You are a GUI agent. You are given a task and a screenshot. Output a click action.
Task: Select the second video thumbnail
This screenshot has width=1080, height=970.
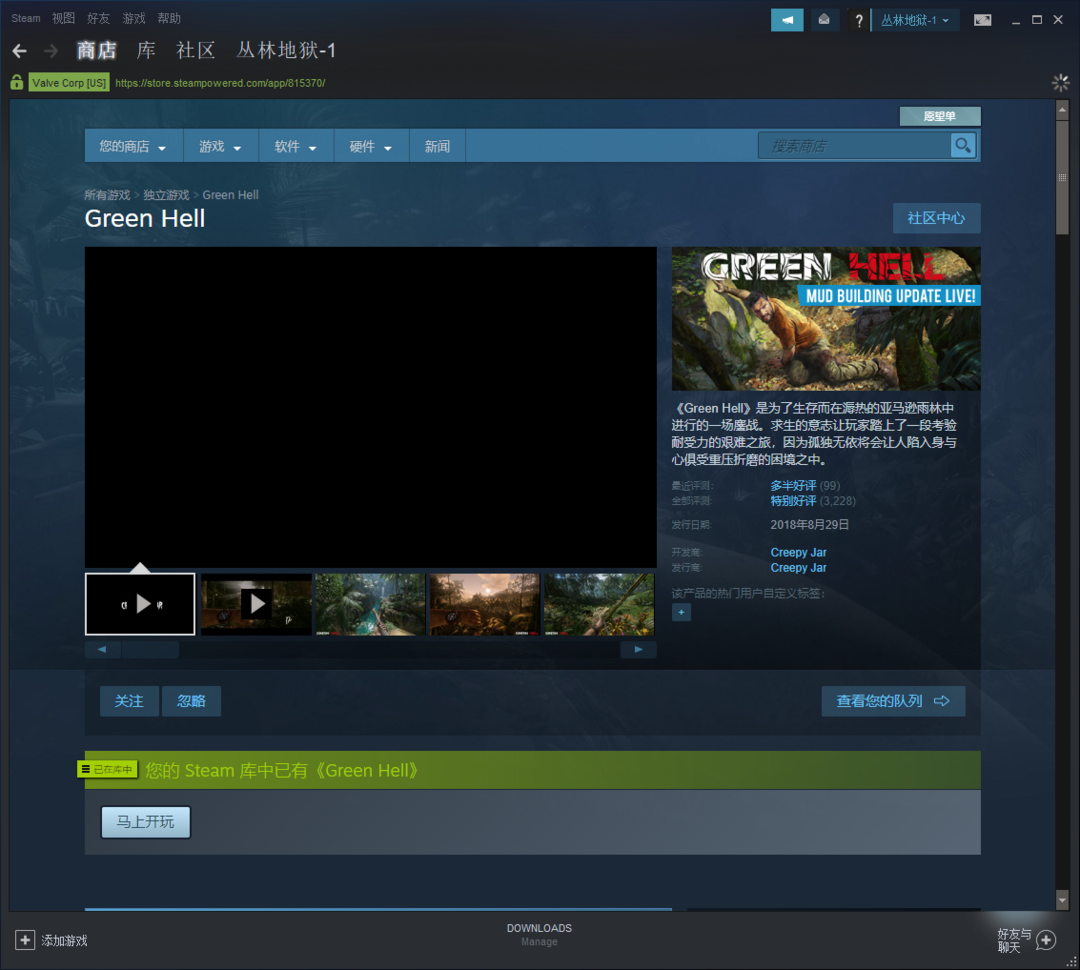click(x=256, y=604)
